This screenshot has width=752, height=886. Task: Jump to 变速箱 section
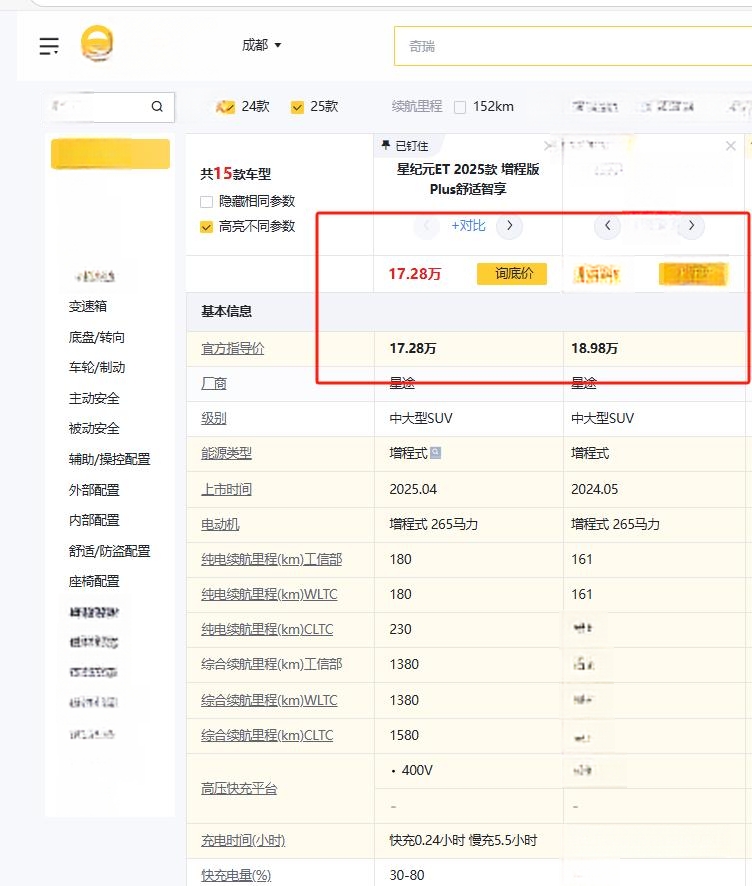pos(88,306)
